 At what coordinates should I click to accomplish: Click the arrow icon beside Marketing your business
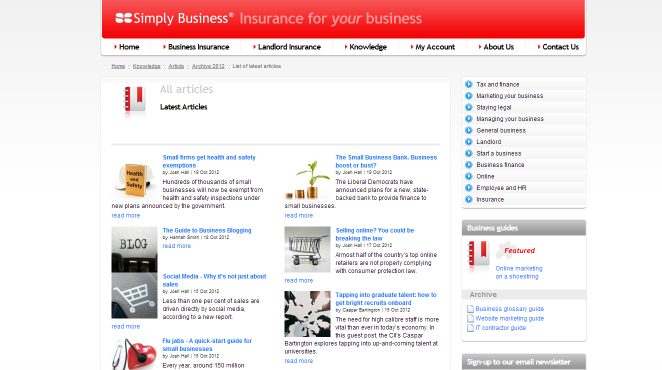[469, 96]
